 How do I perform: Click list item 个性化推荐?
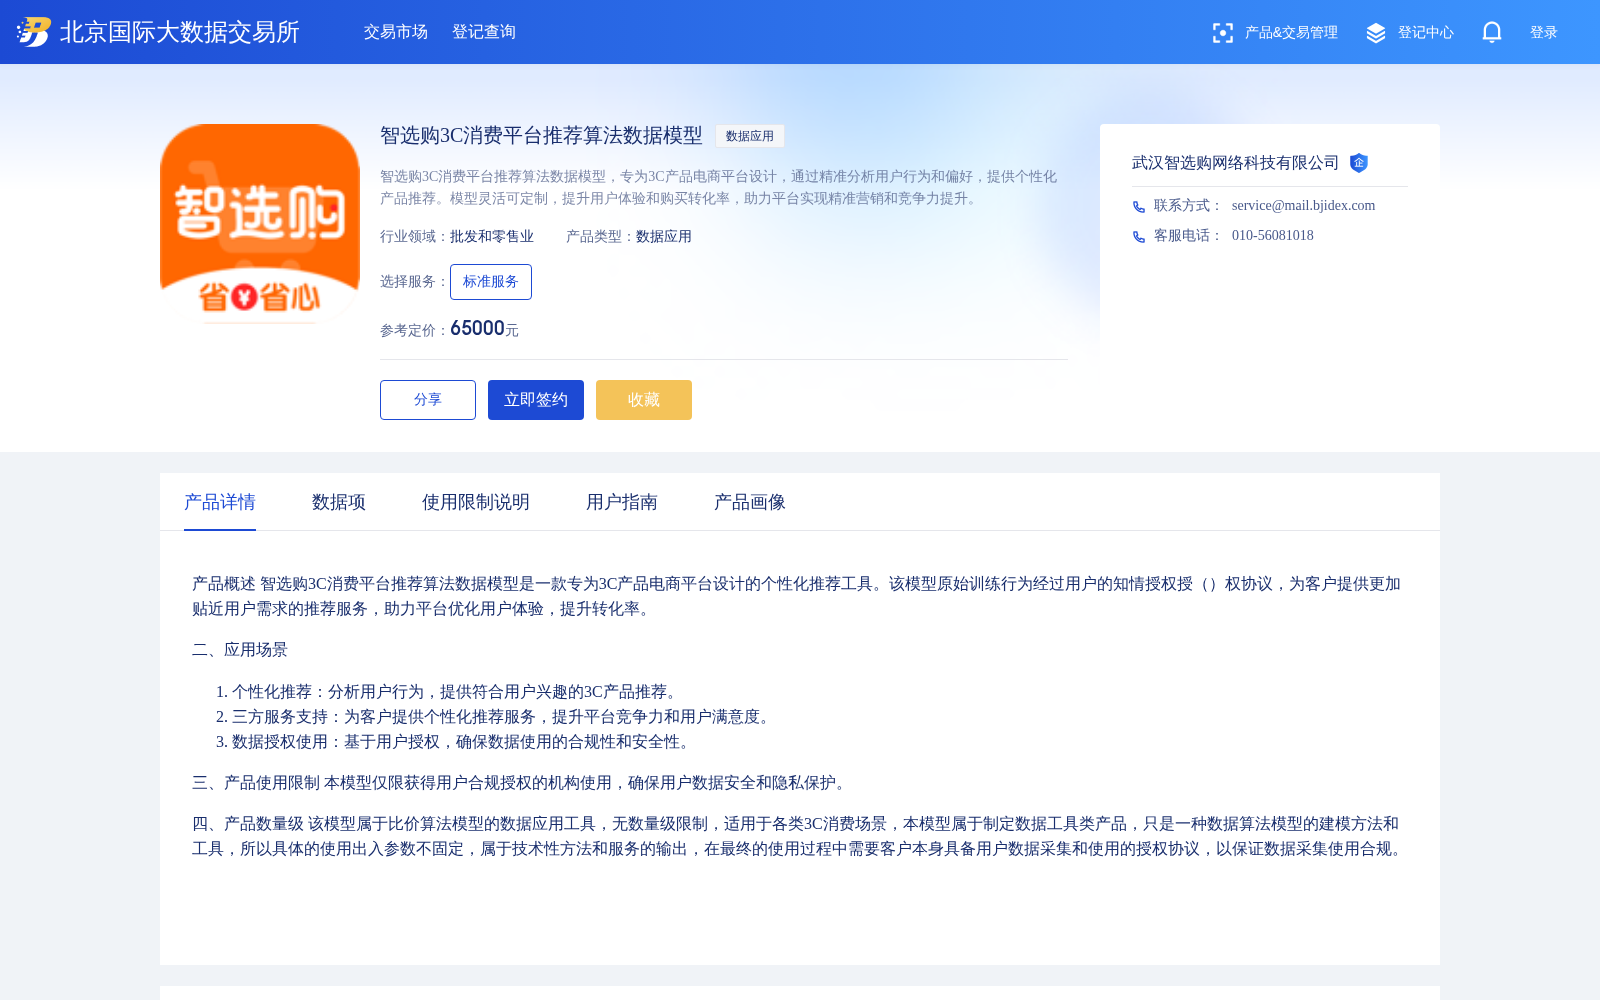coord(456,692)
